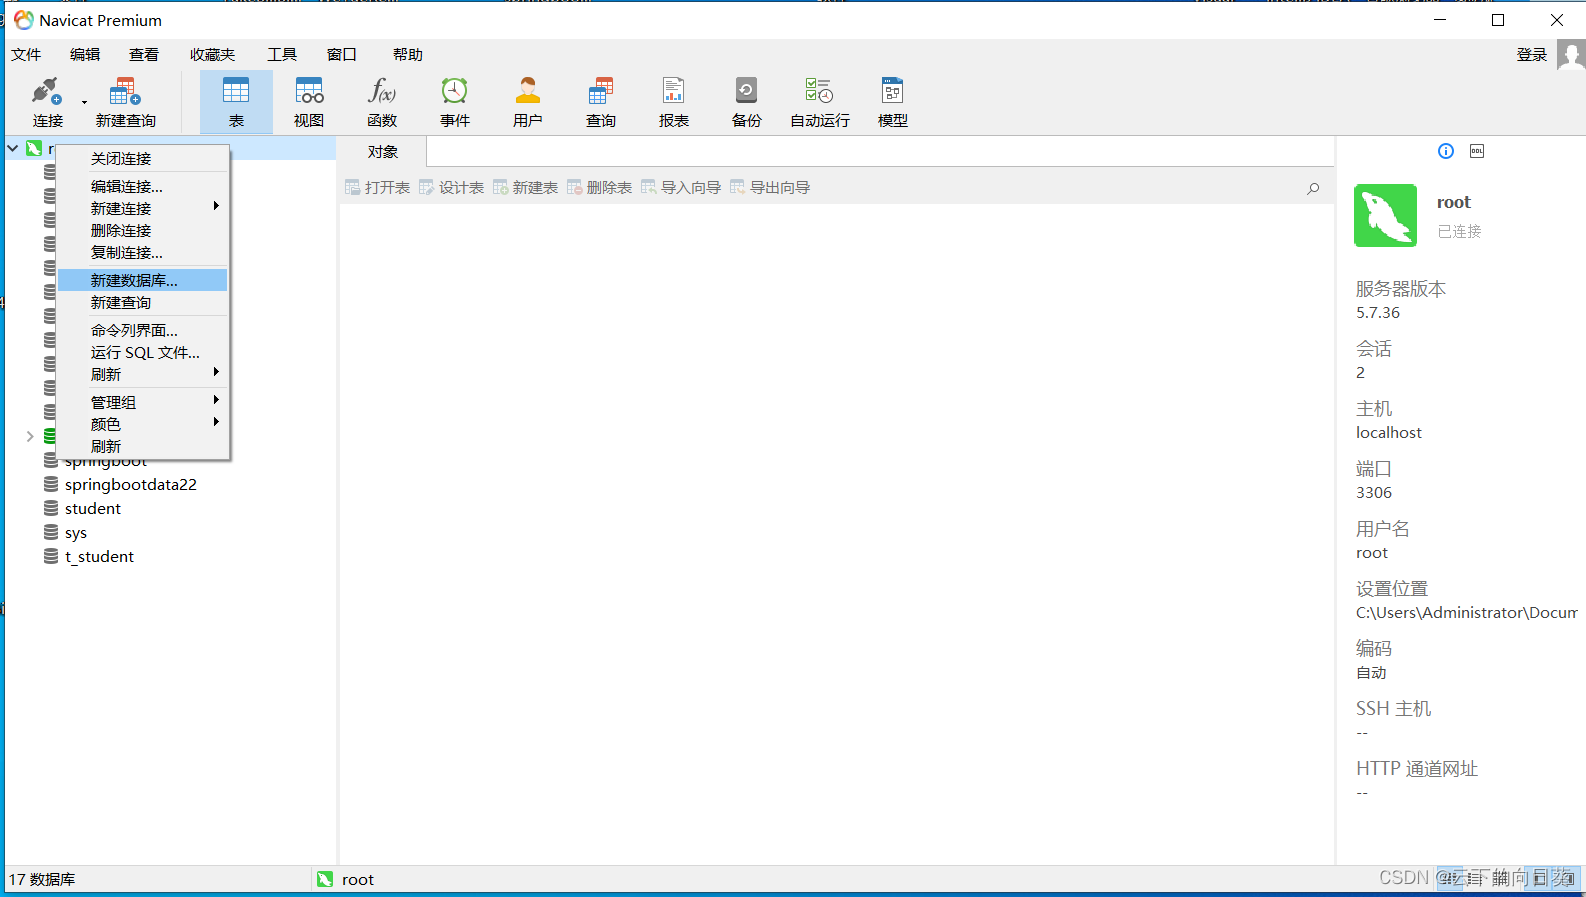Open the 备份 (Backup) toolbar icon
Image resolution: width=1586 pixels, height=897 pixels.
(x=747, y=102)
